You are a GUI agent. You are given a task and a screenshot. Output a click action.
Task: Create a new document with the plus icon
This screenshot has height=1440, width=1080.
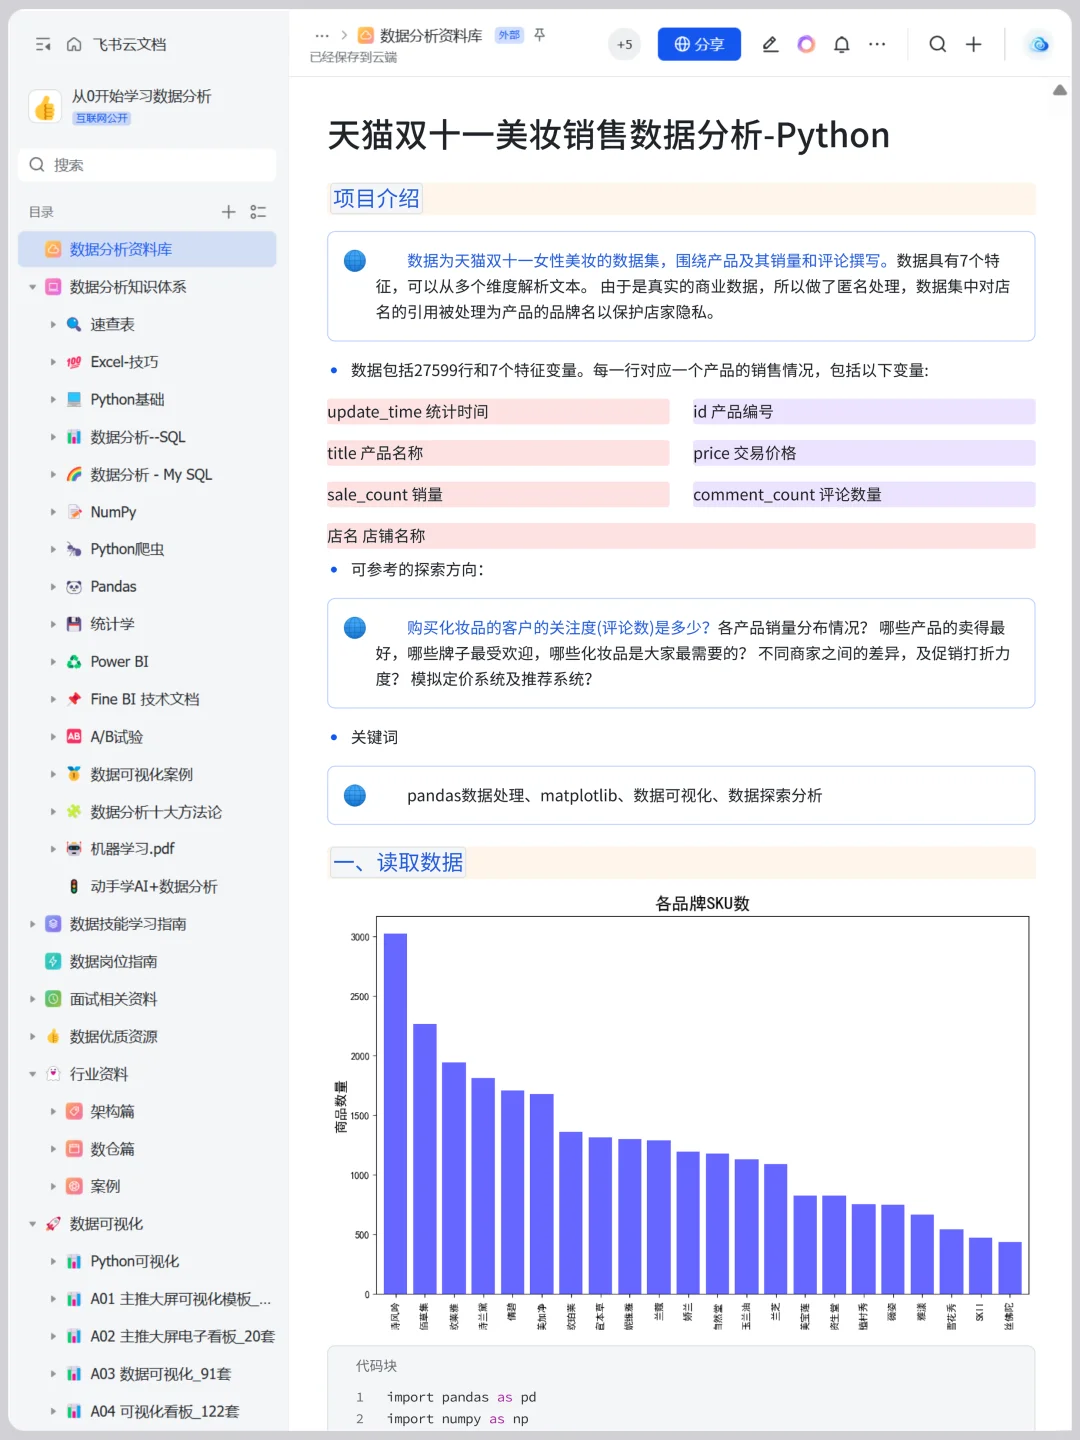click(973, 44)
